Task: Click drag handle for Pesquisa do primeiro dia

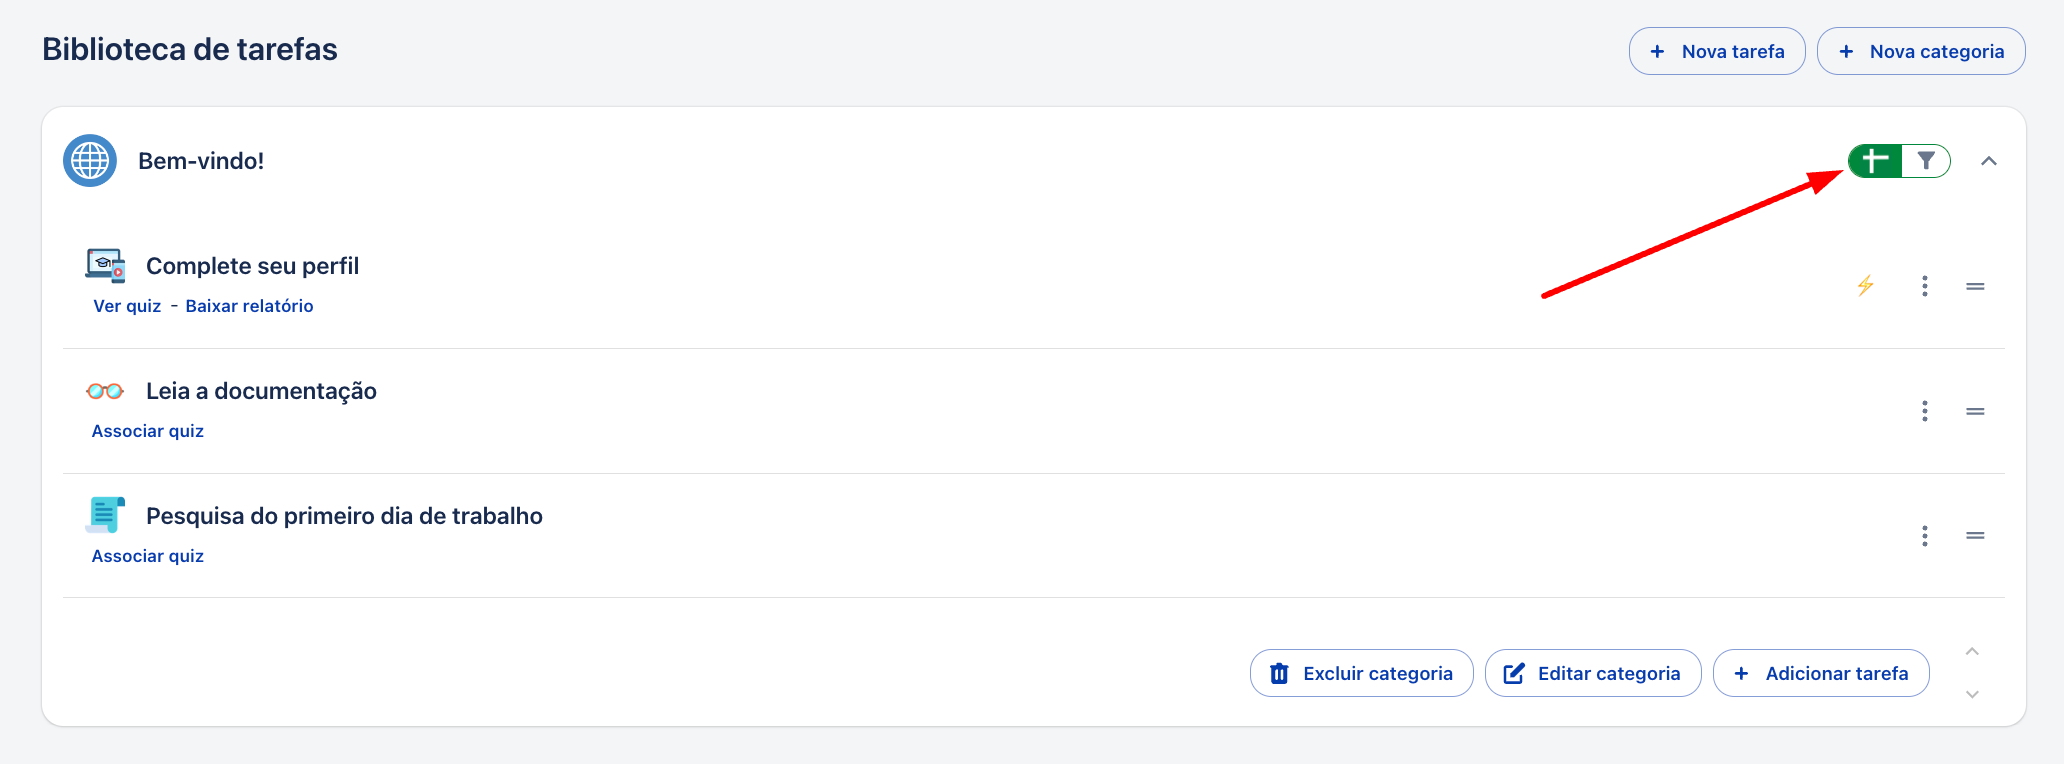Action: pos(1975,536)
